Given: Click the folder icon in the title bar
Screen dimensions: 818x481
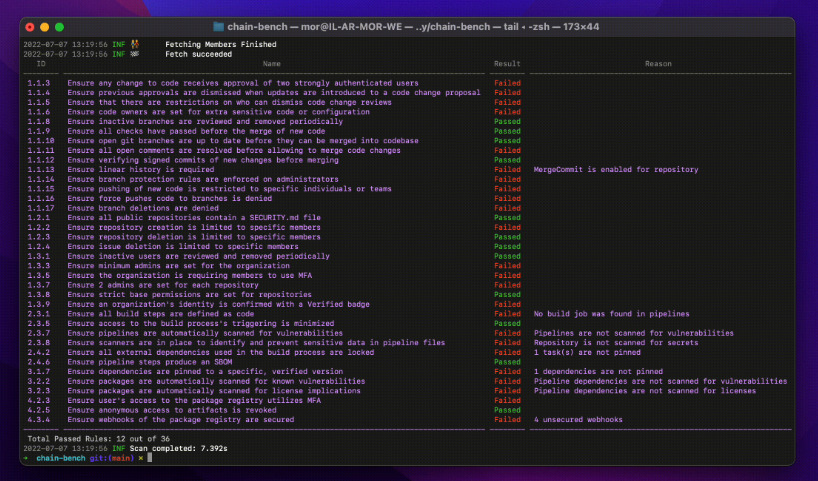Looking at the screenshot, I should 219,27.
